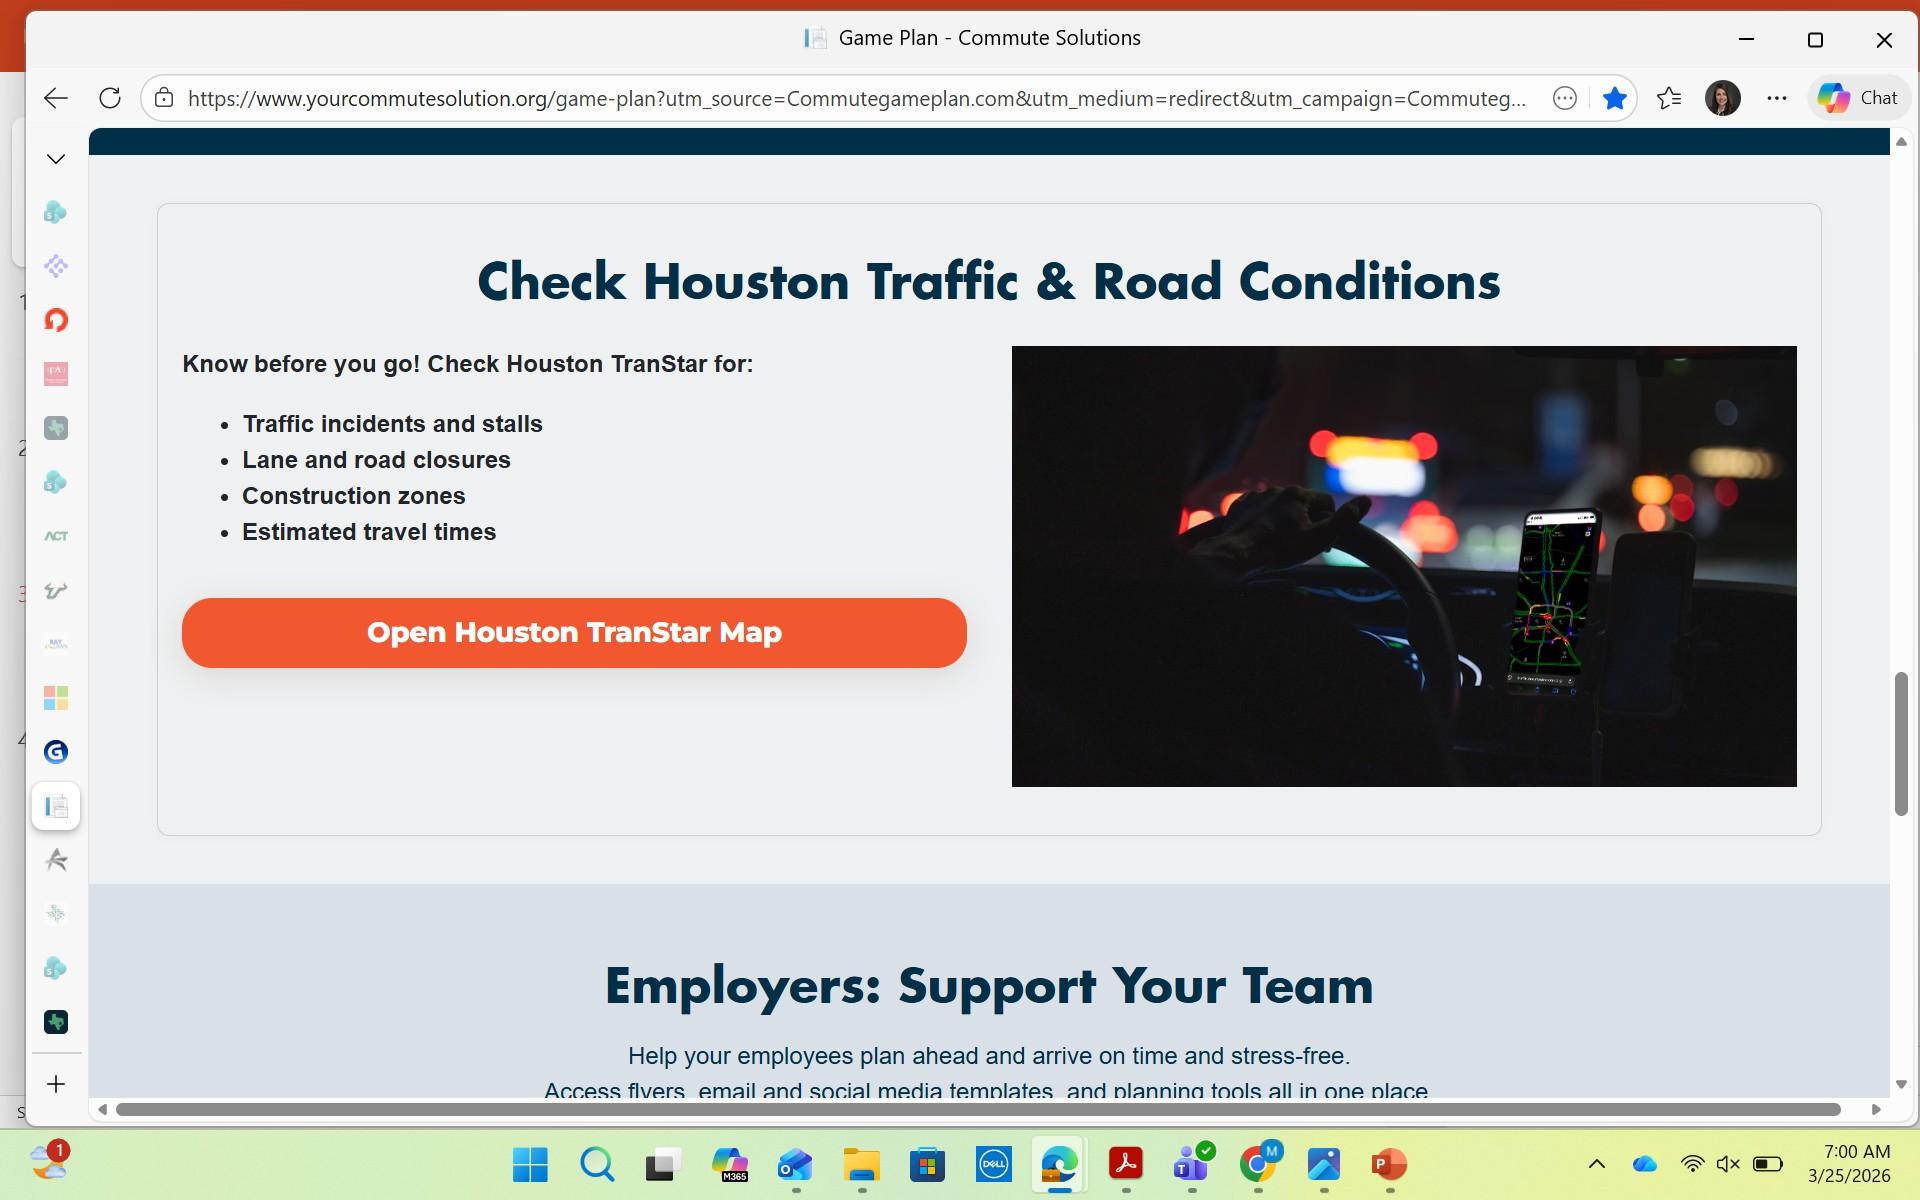This screenshot has width=1920, height=1200.
Task: Collapse vertical tabs with top chevron
Action: (x=56, y=159)
